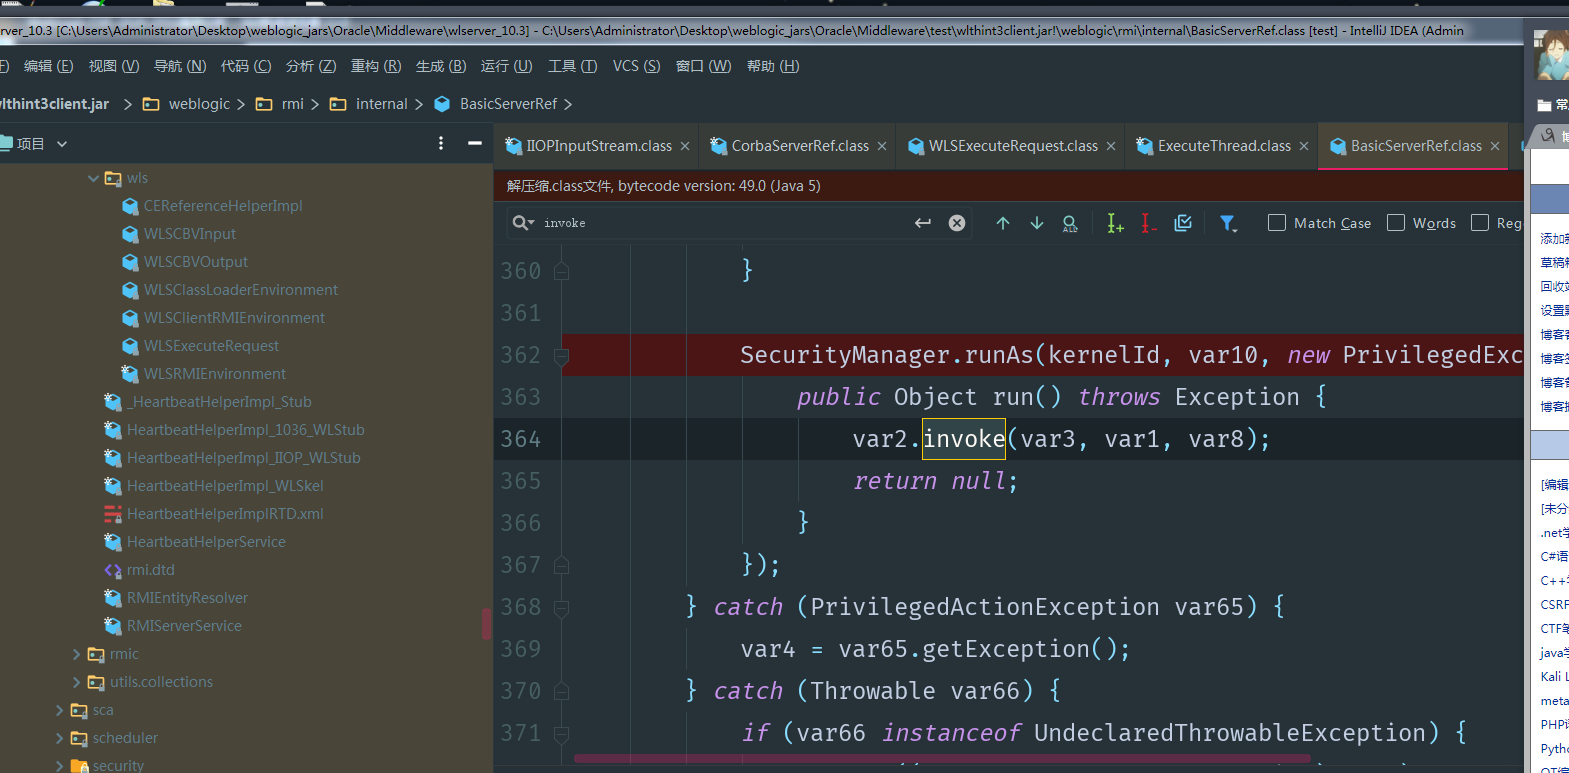Viewport: 1569px width, 773px height.
Task: Click the Find All occurrences icon
Action: tap(1070, 223)
